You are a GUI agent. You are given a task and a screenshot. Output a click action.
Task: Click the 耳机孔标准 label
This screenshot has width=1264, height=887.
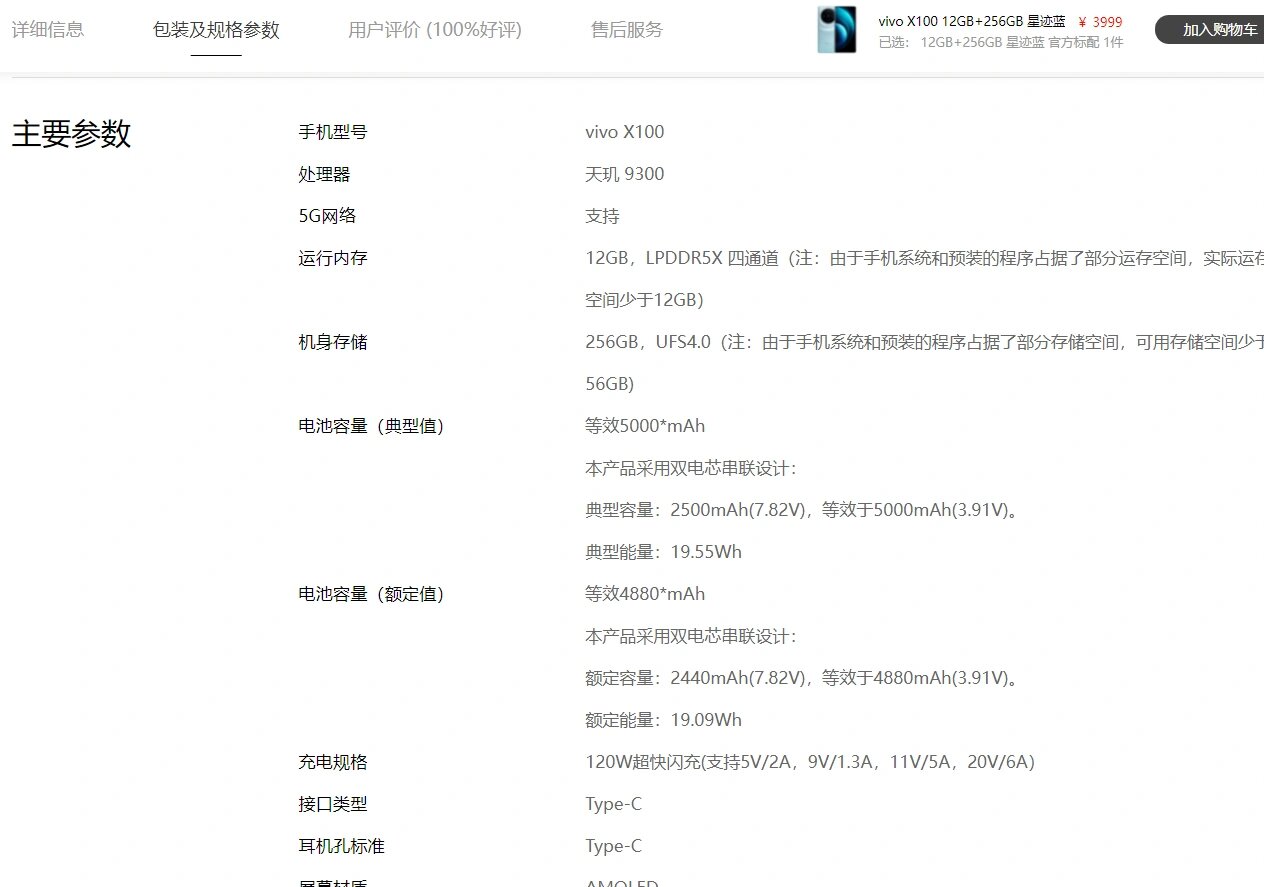click(x=341, y=846)
